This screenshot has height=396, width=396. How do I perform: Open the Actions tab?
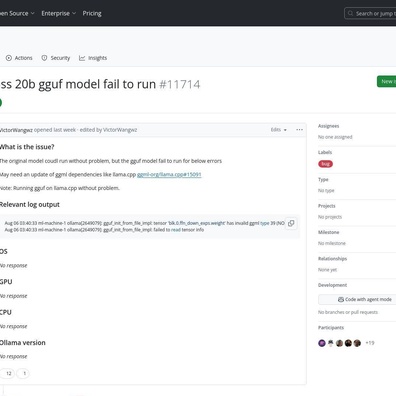pyautogui.click(x=19, y=58)
